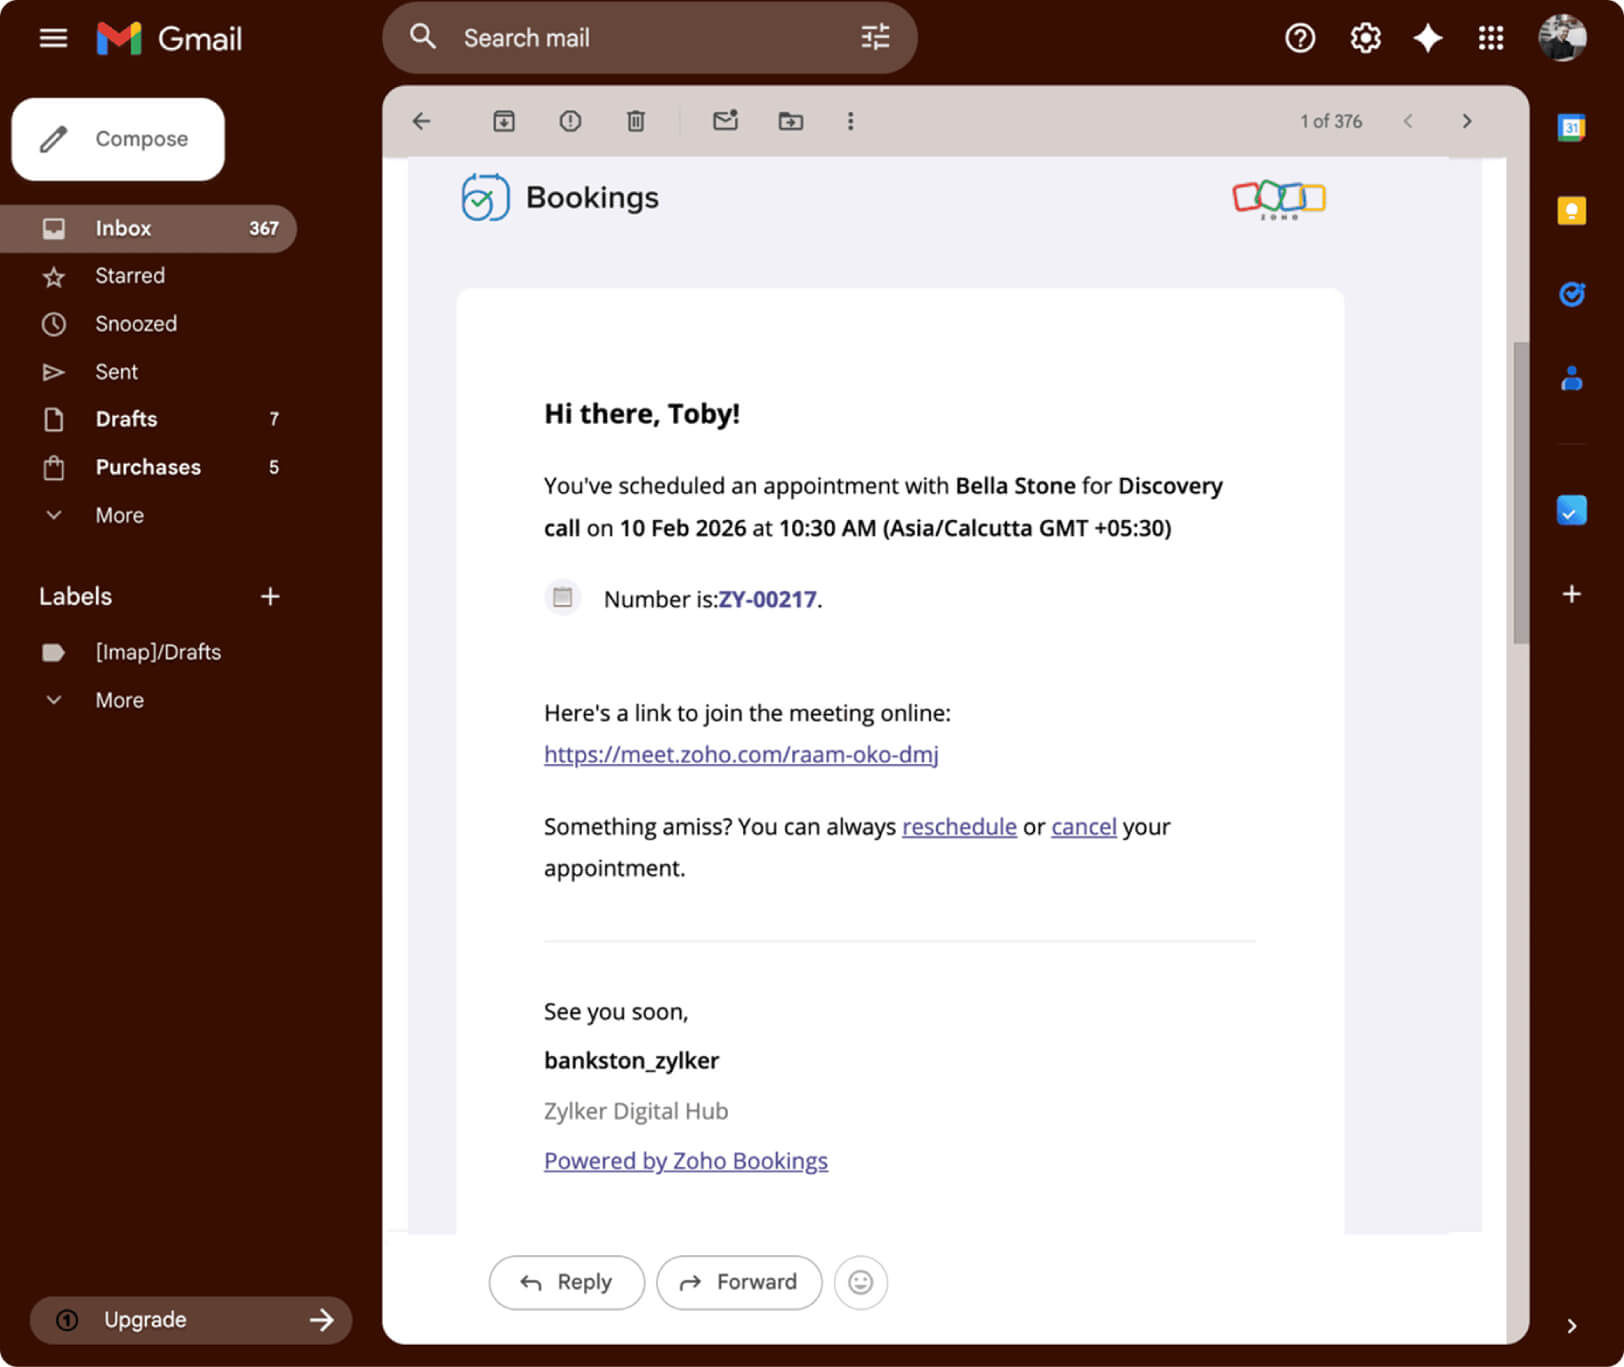
Task: Report the email as spam
Action: click(x=569, y=121)
